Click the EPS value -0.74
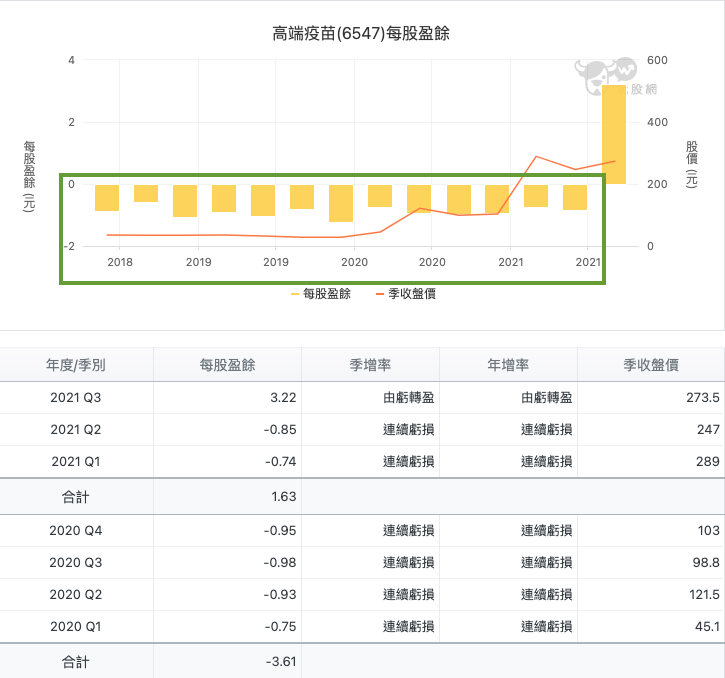The height and width of the screenshot is (678, 725). [x=280, y=462]
